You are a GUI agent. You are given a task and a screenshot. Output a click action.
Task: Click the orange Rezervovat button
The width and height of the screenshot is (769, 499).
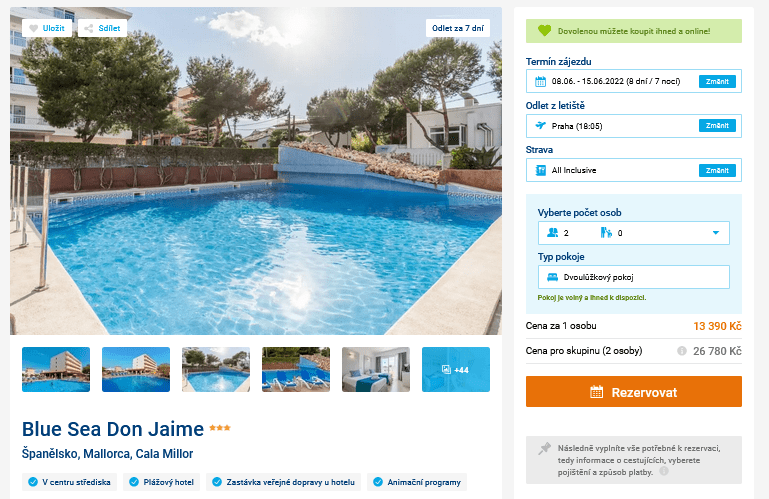tap(634, 392)
